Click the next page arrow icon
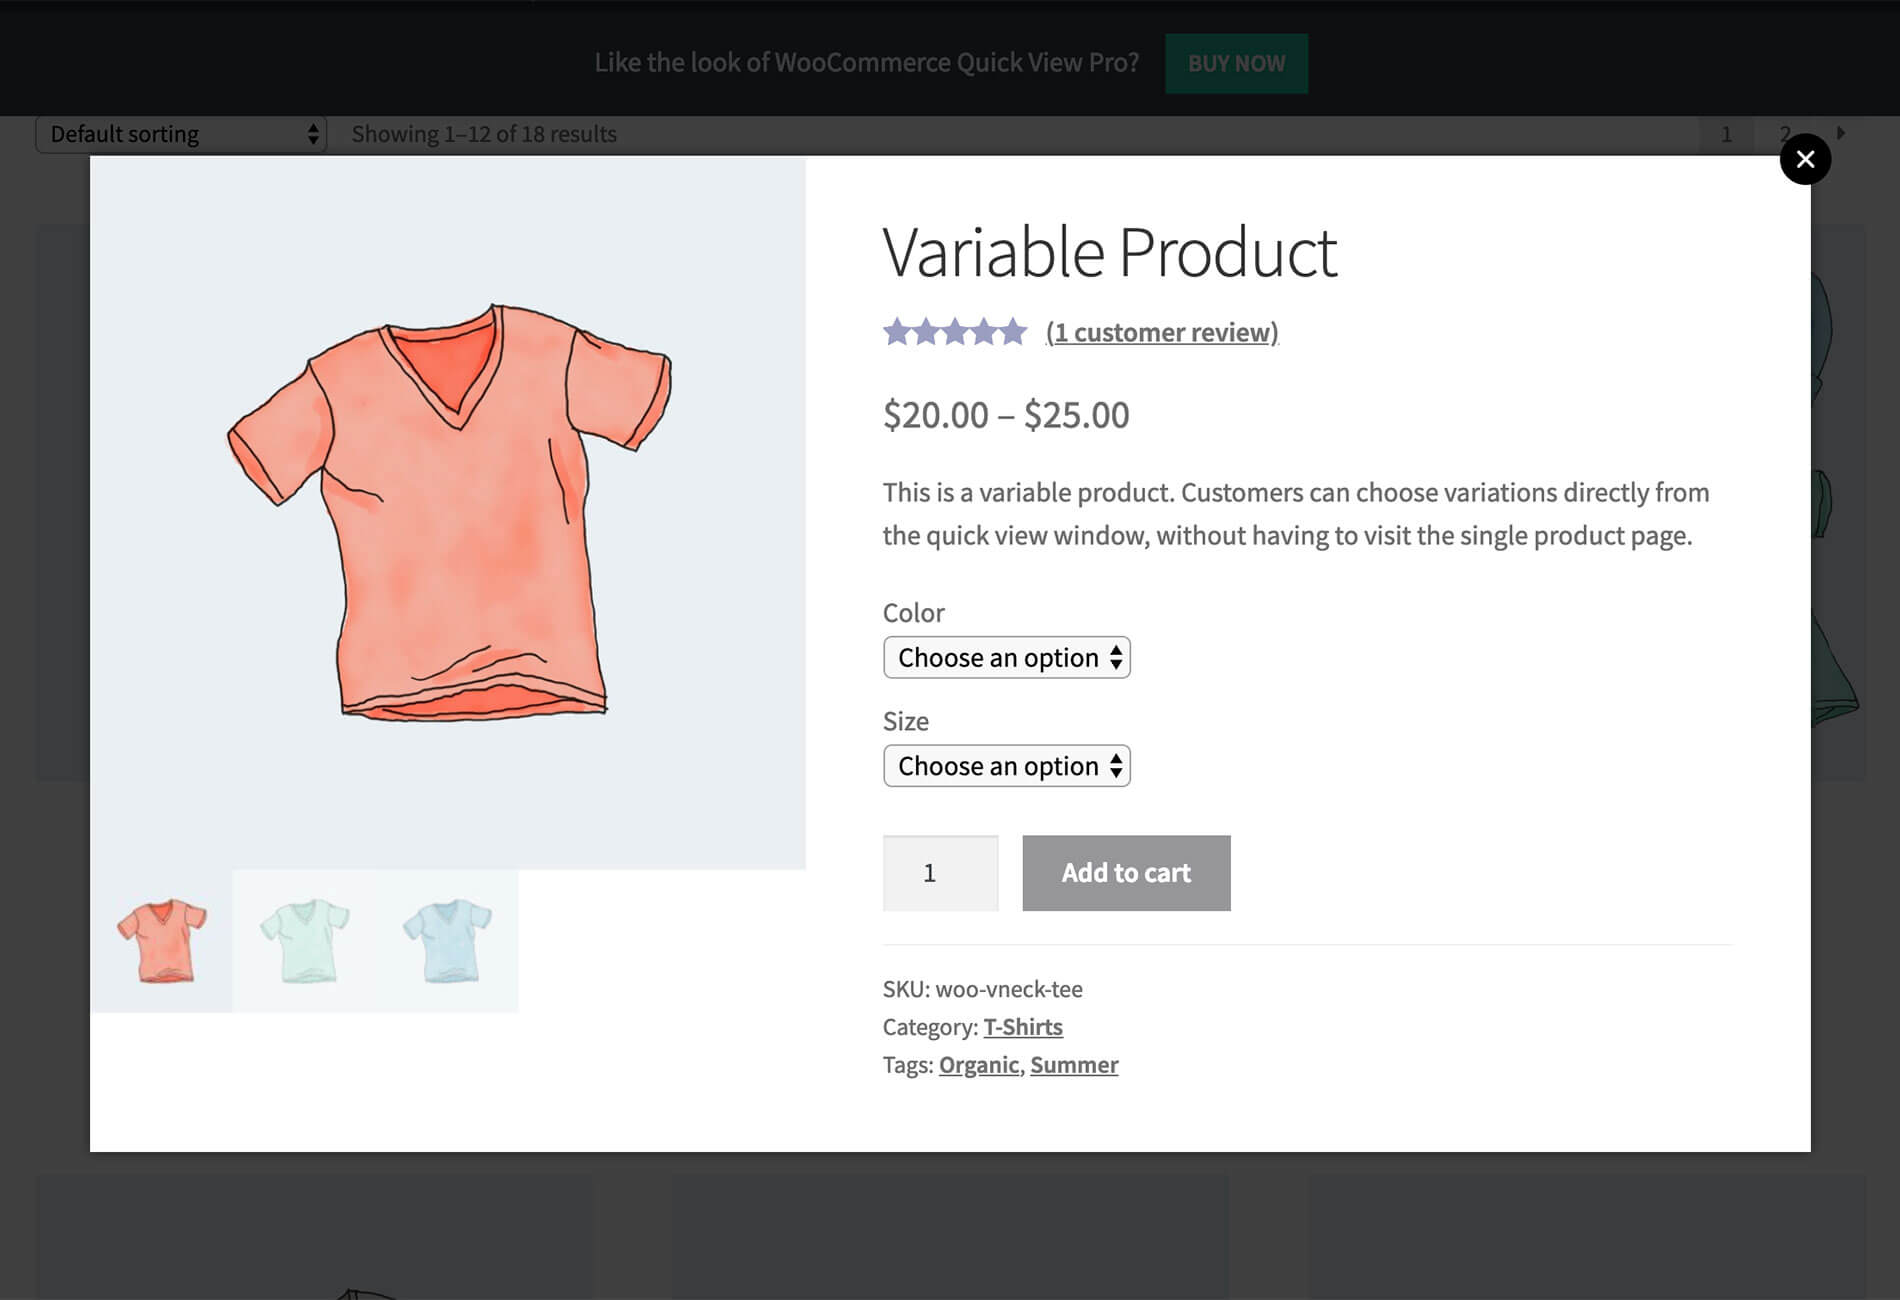This screenshot has width=1900, height=1300. 1841,133
